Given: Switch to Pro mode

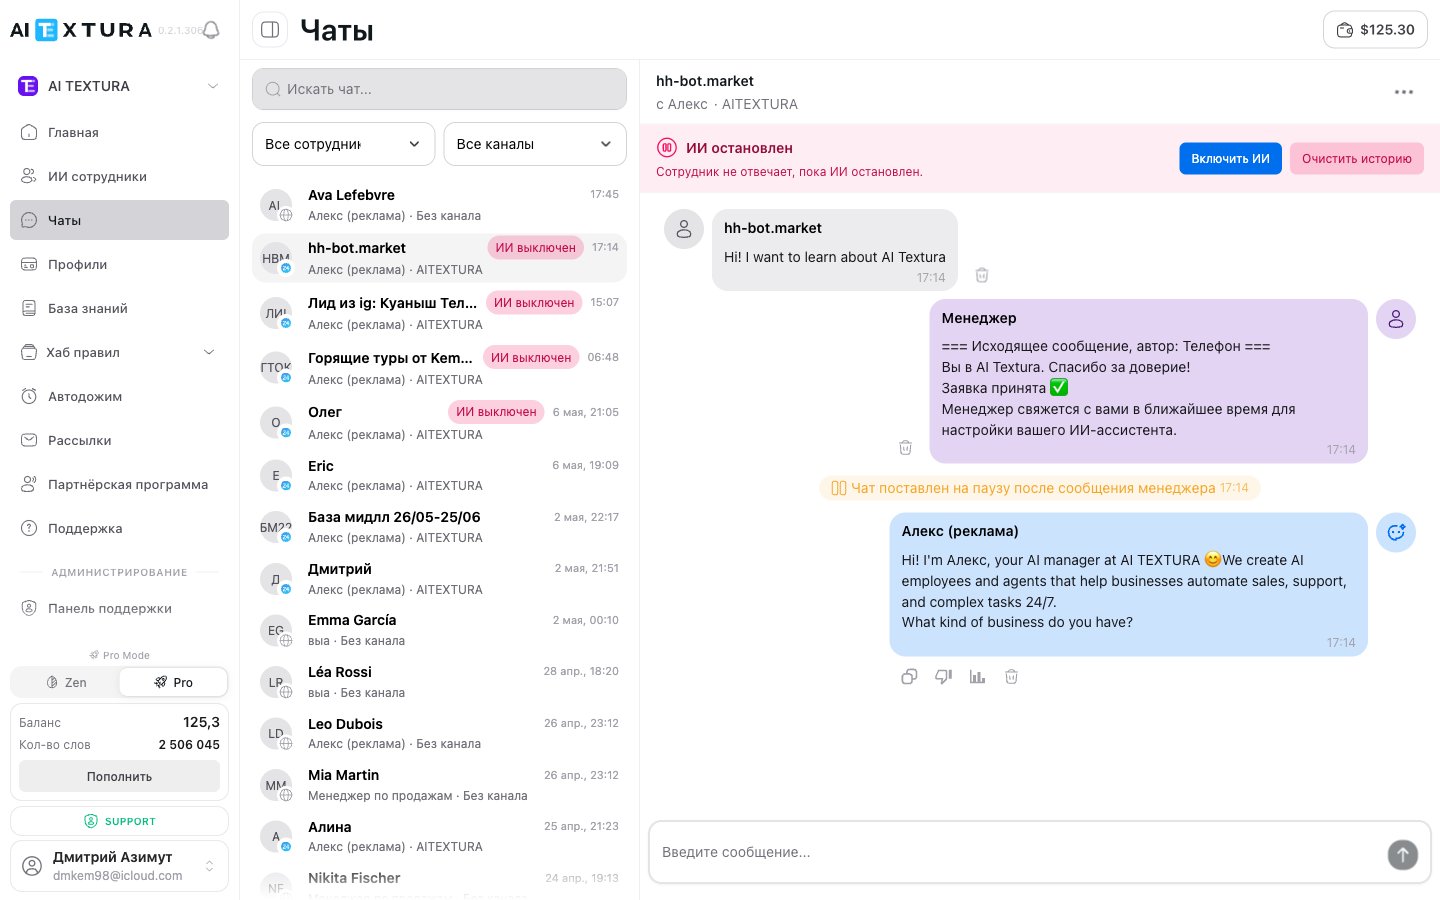Looking at the screenshot, I should 173,682.
